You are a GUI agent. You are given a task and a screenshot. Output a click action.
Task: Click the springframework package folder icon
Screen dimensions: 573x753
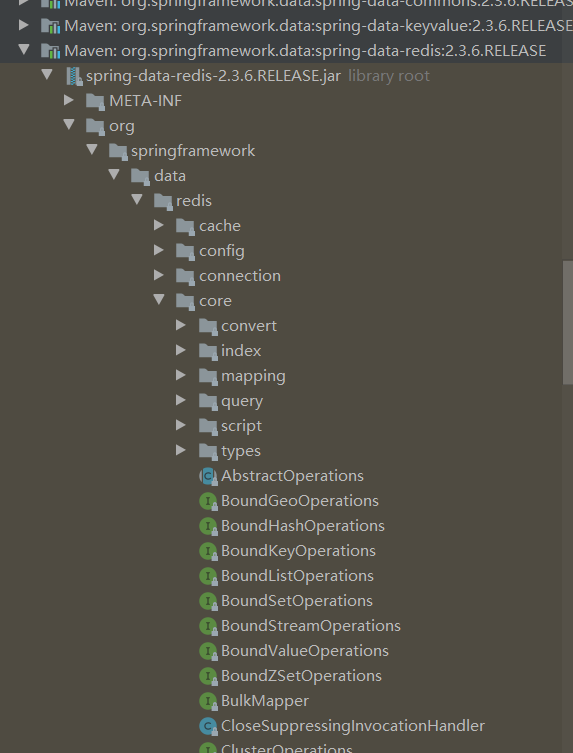click(118, 151)
